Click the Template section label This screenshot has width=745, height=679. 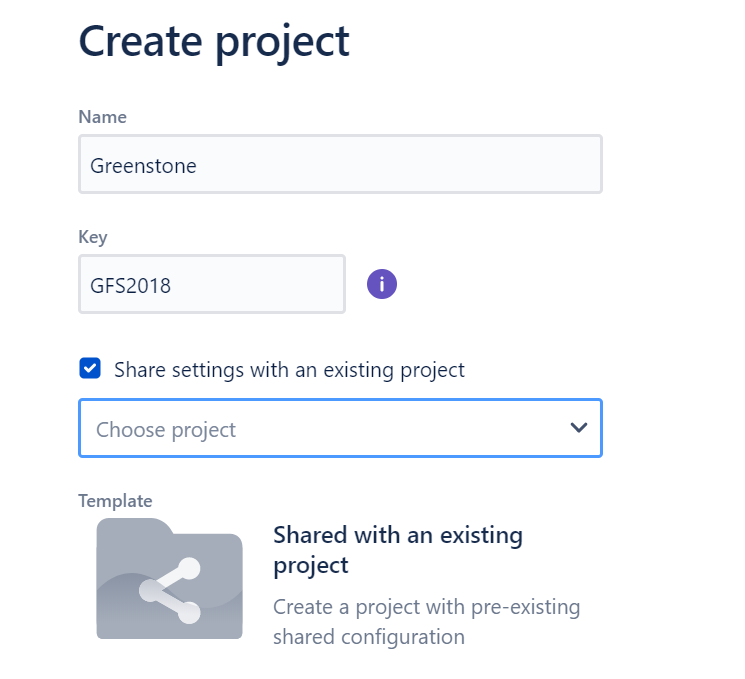(115, 501)
